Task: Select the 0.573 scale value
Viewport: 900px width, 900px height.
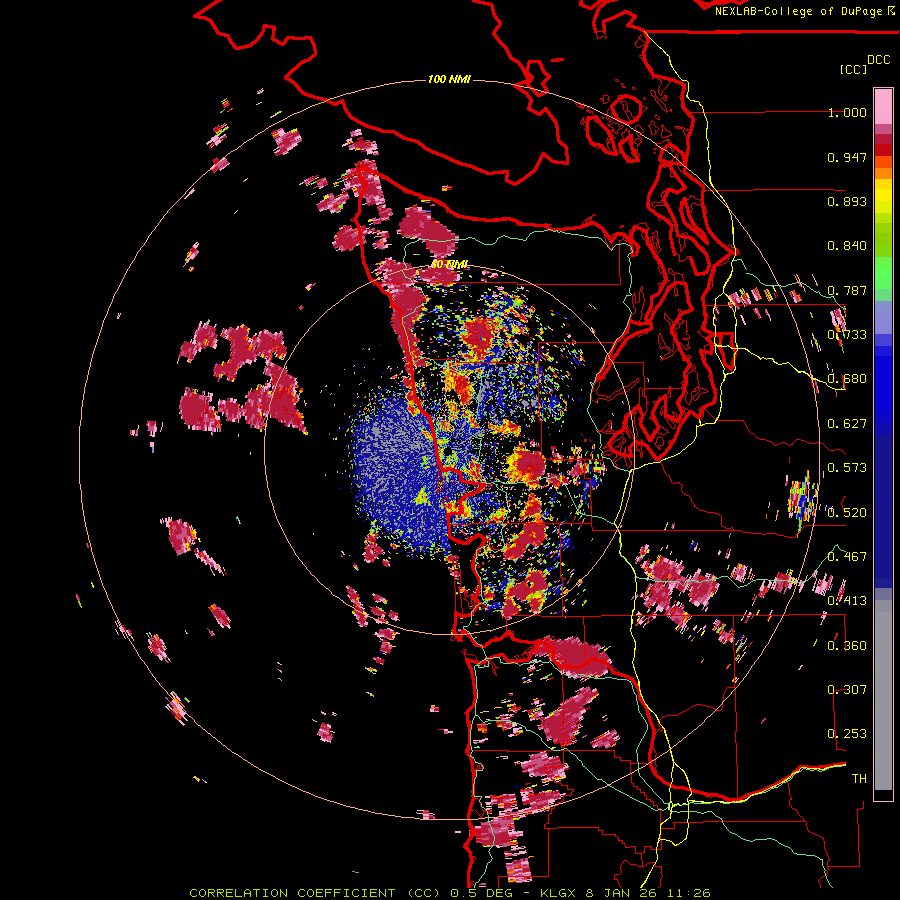Action: coord(847,468)
